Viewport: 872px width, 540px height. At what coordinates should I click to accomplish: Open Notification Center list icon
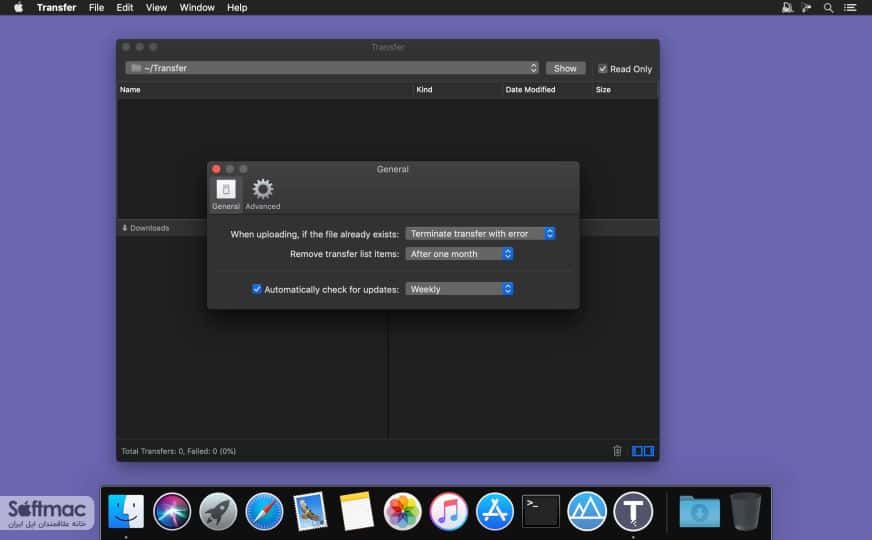[850, 7]
